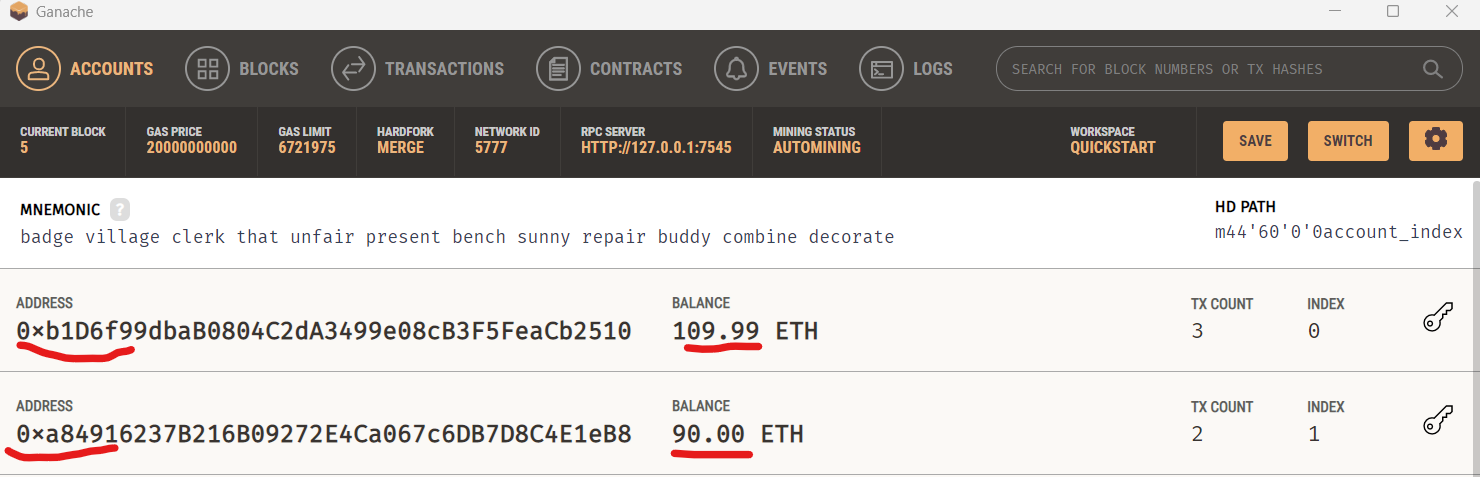Click the Switch workspace button

click(x=1348, y=141)
